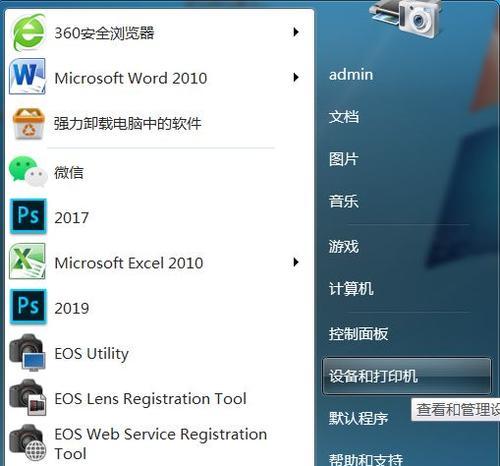Click the EOS Utility camera icon
The height and width of the screenshot is (466, 500).
point(28,353)
